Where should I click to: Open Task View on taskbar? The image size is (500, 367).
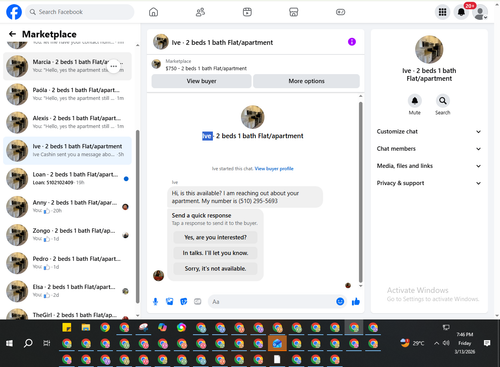pos(47,343)
